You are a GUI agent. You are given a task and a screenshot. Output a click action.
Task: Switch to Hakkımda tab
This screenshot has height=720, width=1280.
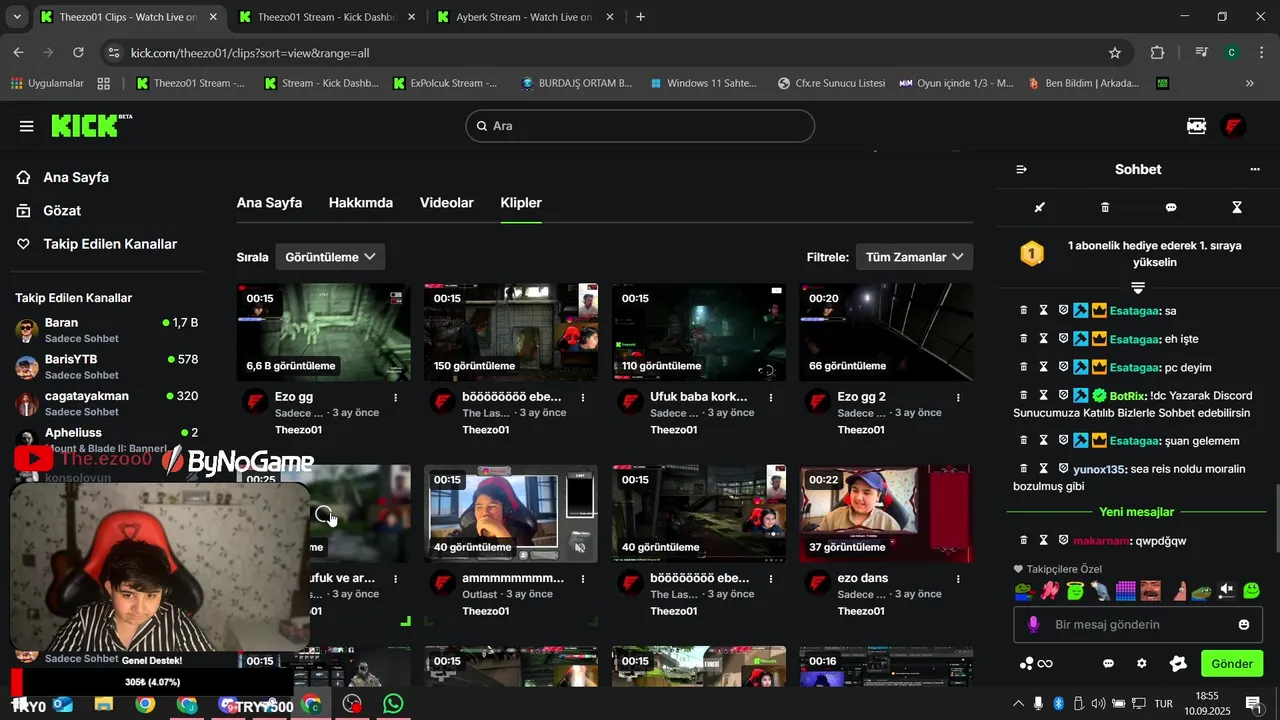click(361, 203)
